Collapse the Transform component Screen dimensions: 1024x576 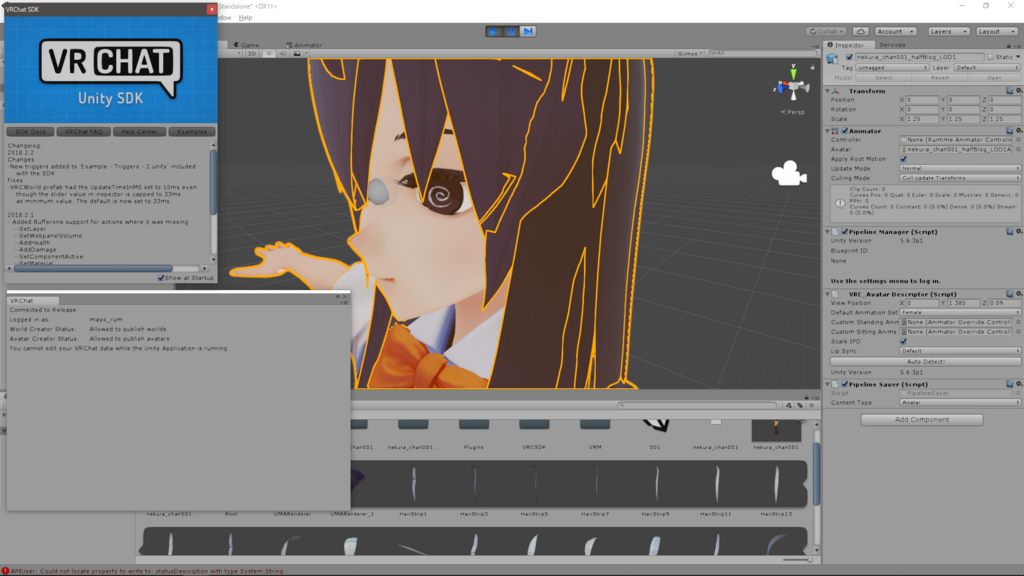[827, 91]
